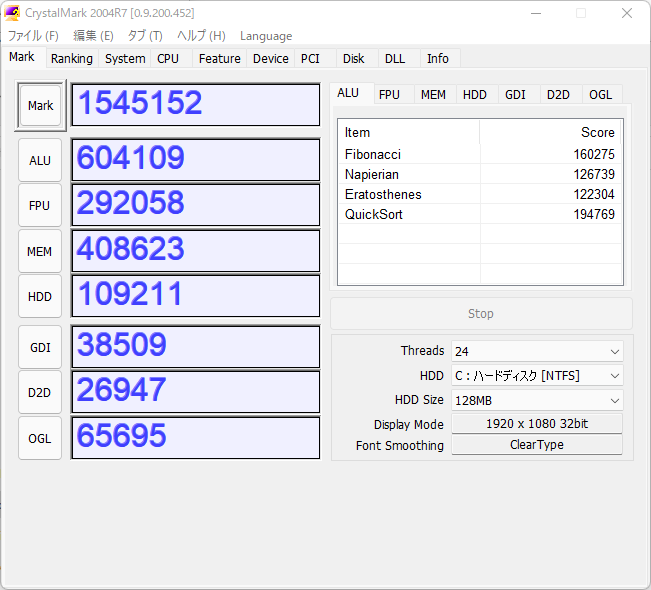Click the ClearType font smoothing button

537,445
